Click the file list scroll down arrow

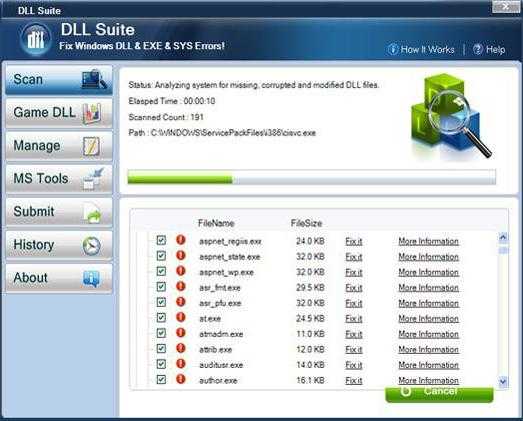(x=503, y=381)
